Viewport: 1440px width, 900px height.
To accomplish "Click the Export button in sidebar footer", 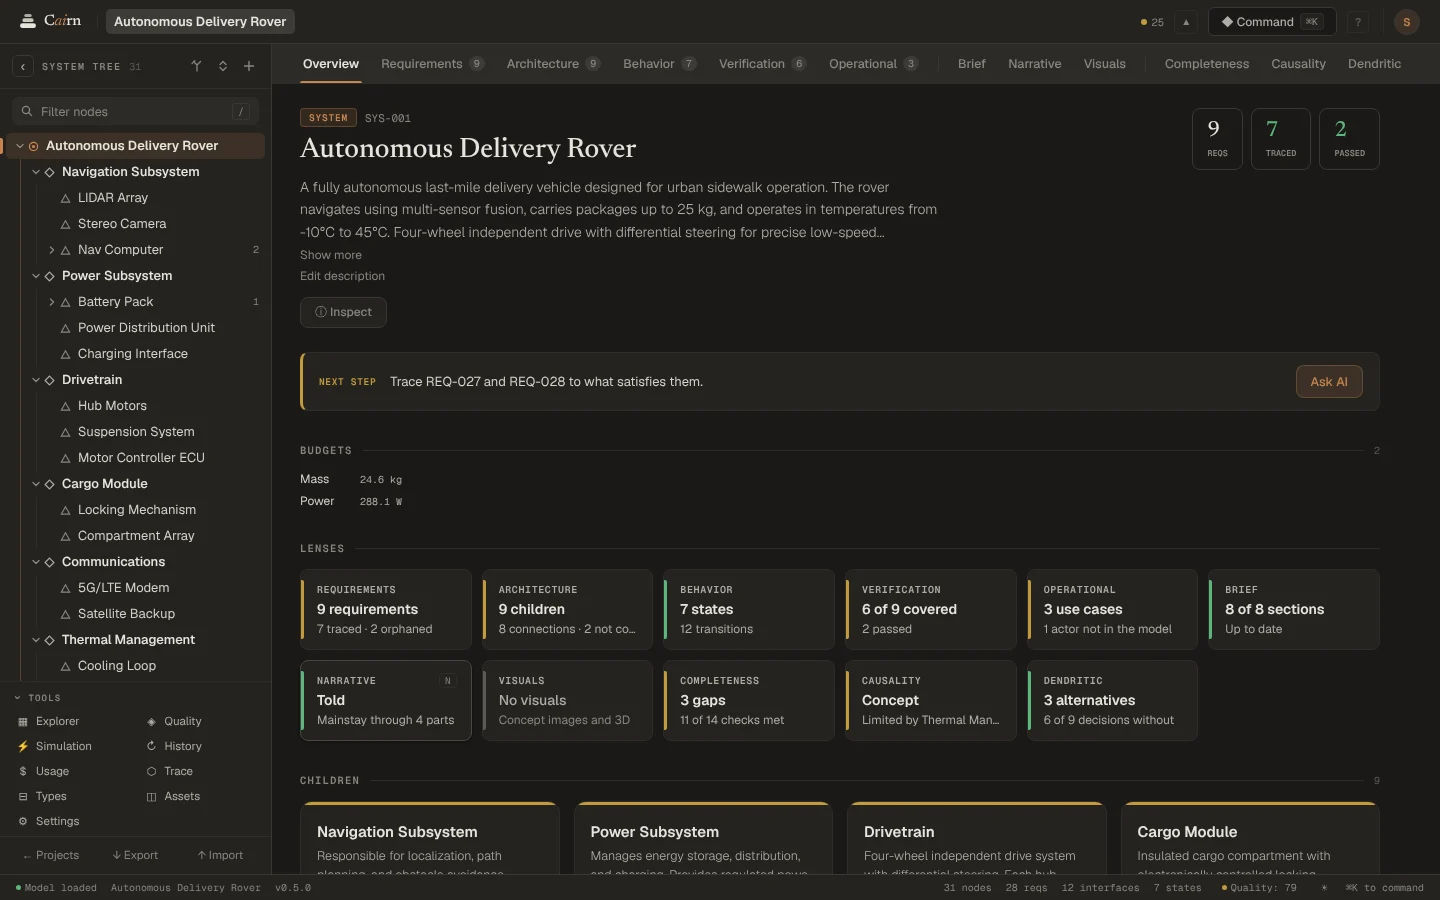I will (135, 856).
